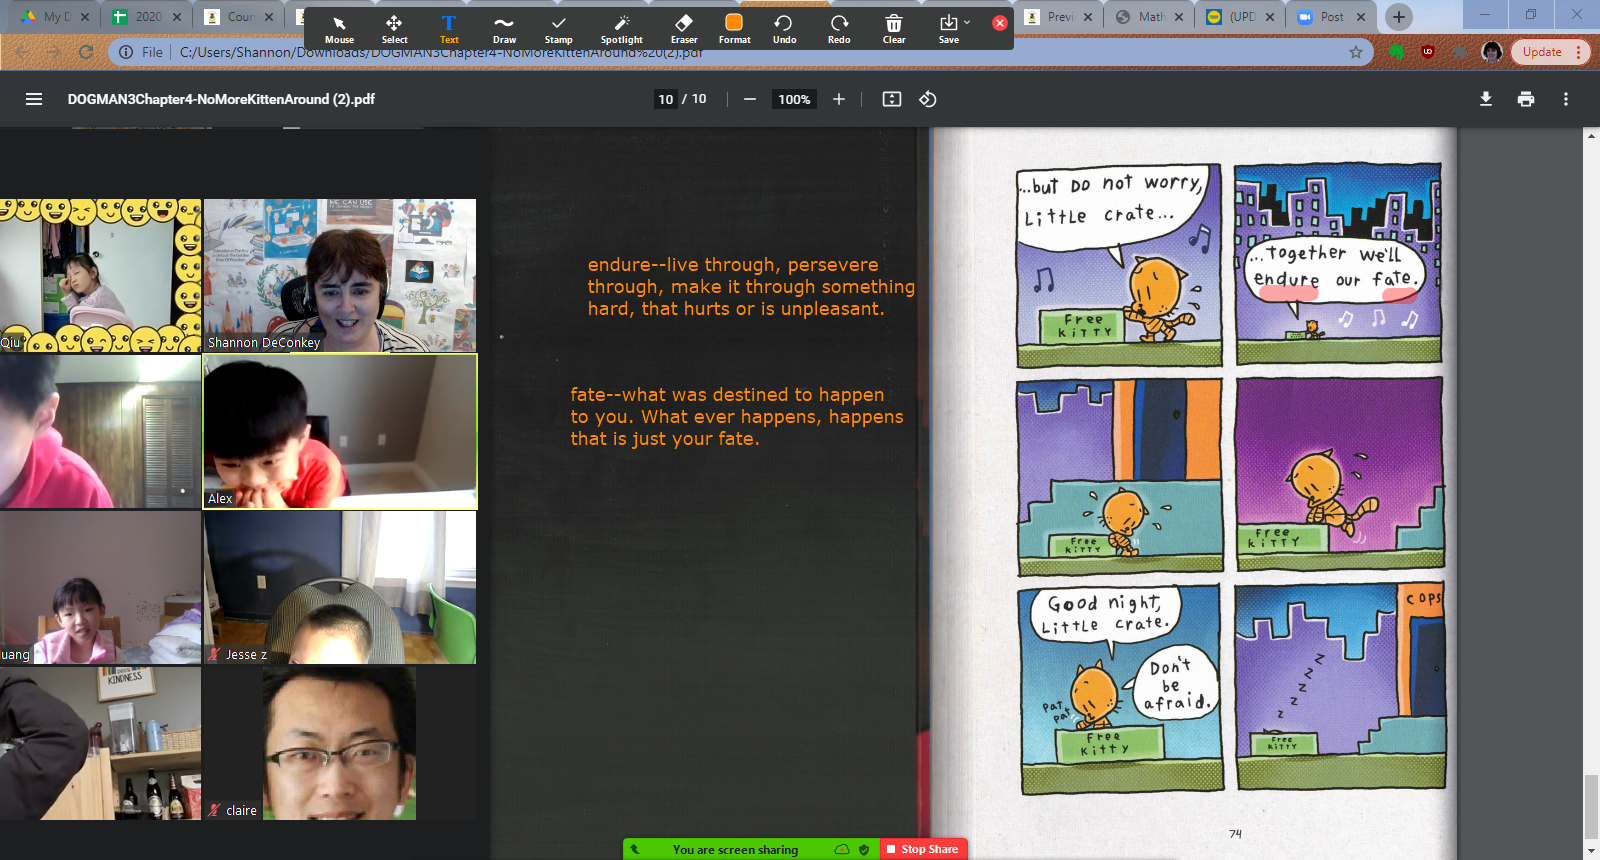Expand the Save options arrow
The image size is (1600, 860).
pos(967,22)
